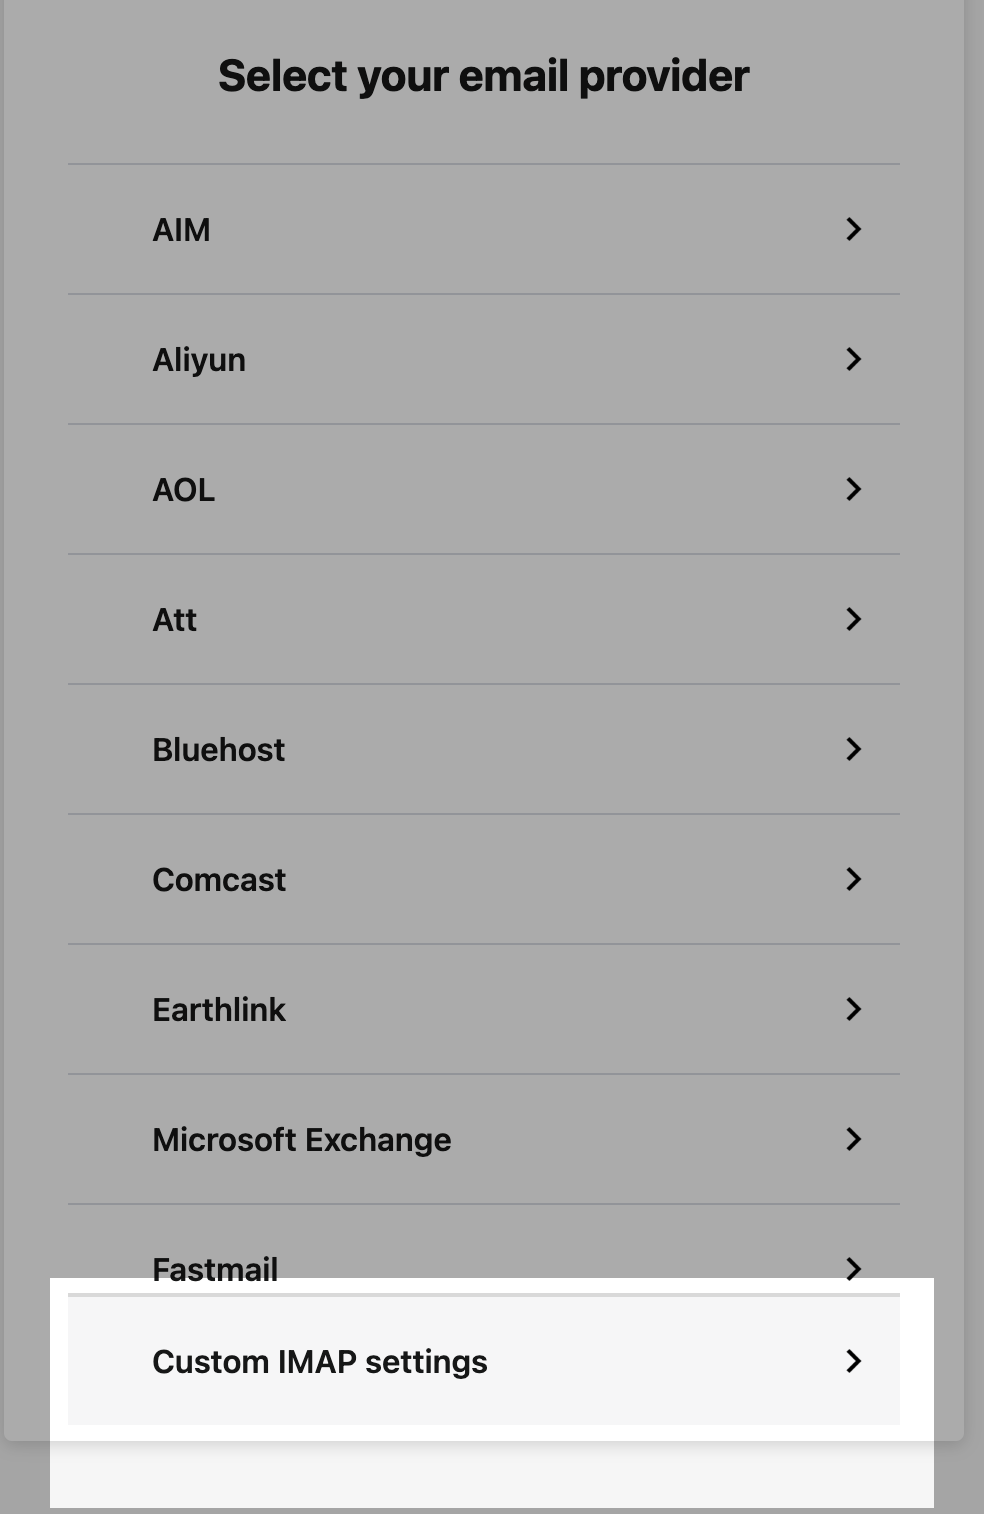Image resolution: width=984 pixels, height=1514 pixels.
Task: Choose the Fastmail provider label
Action: click(215, 1268)
